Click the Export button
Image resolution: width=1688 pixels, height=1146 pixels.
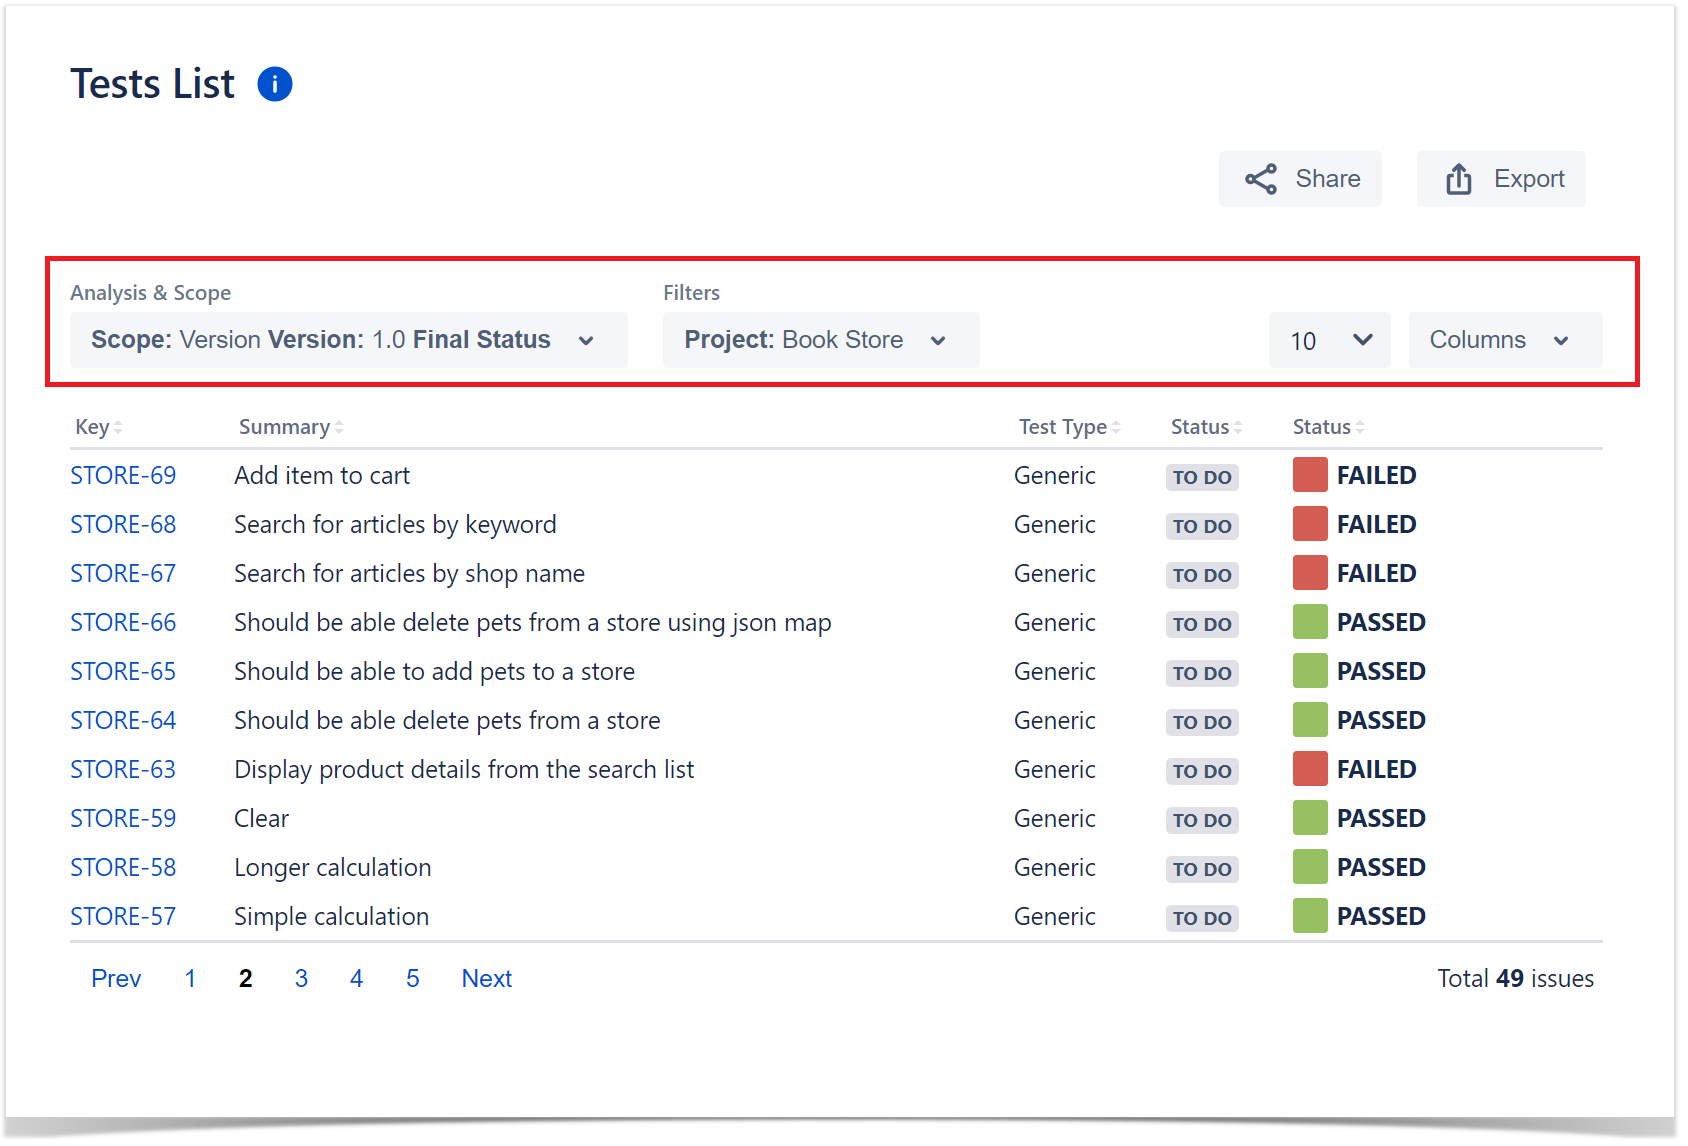[1501, 179]
